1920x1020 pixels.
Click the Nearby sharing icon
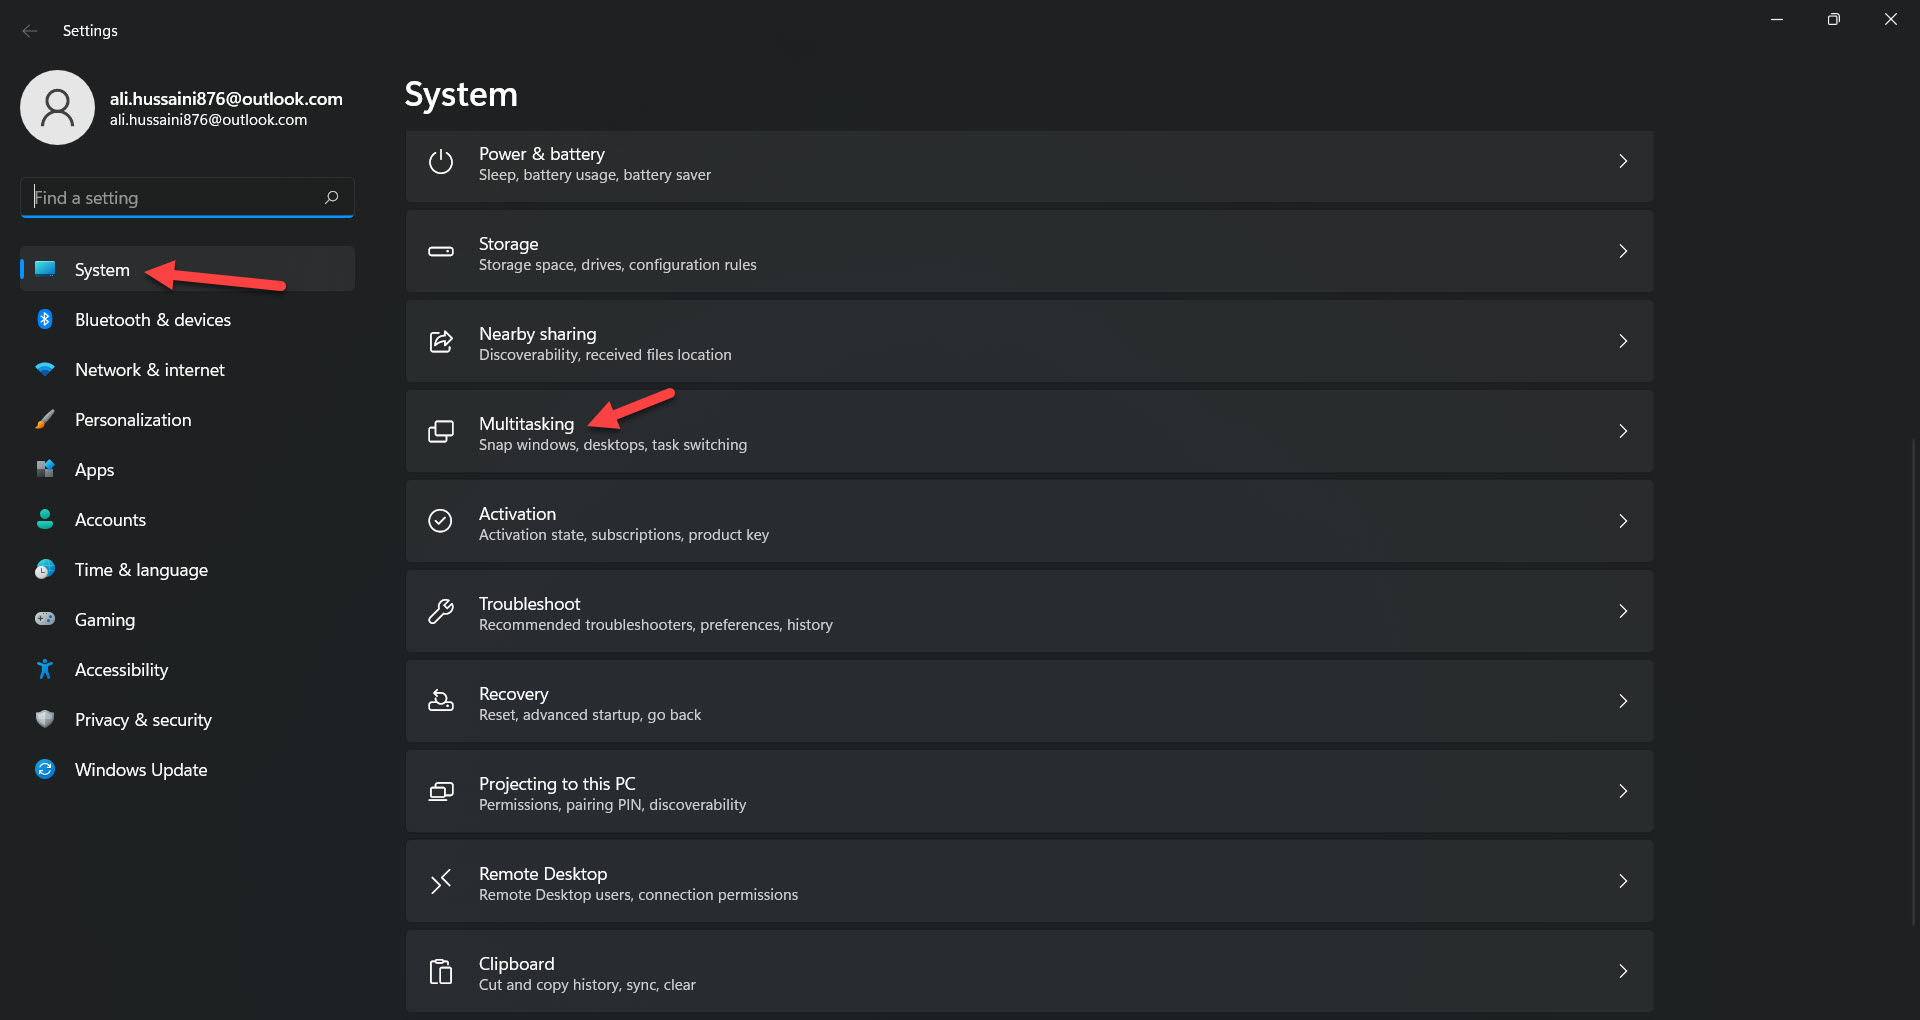441,342
